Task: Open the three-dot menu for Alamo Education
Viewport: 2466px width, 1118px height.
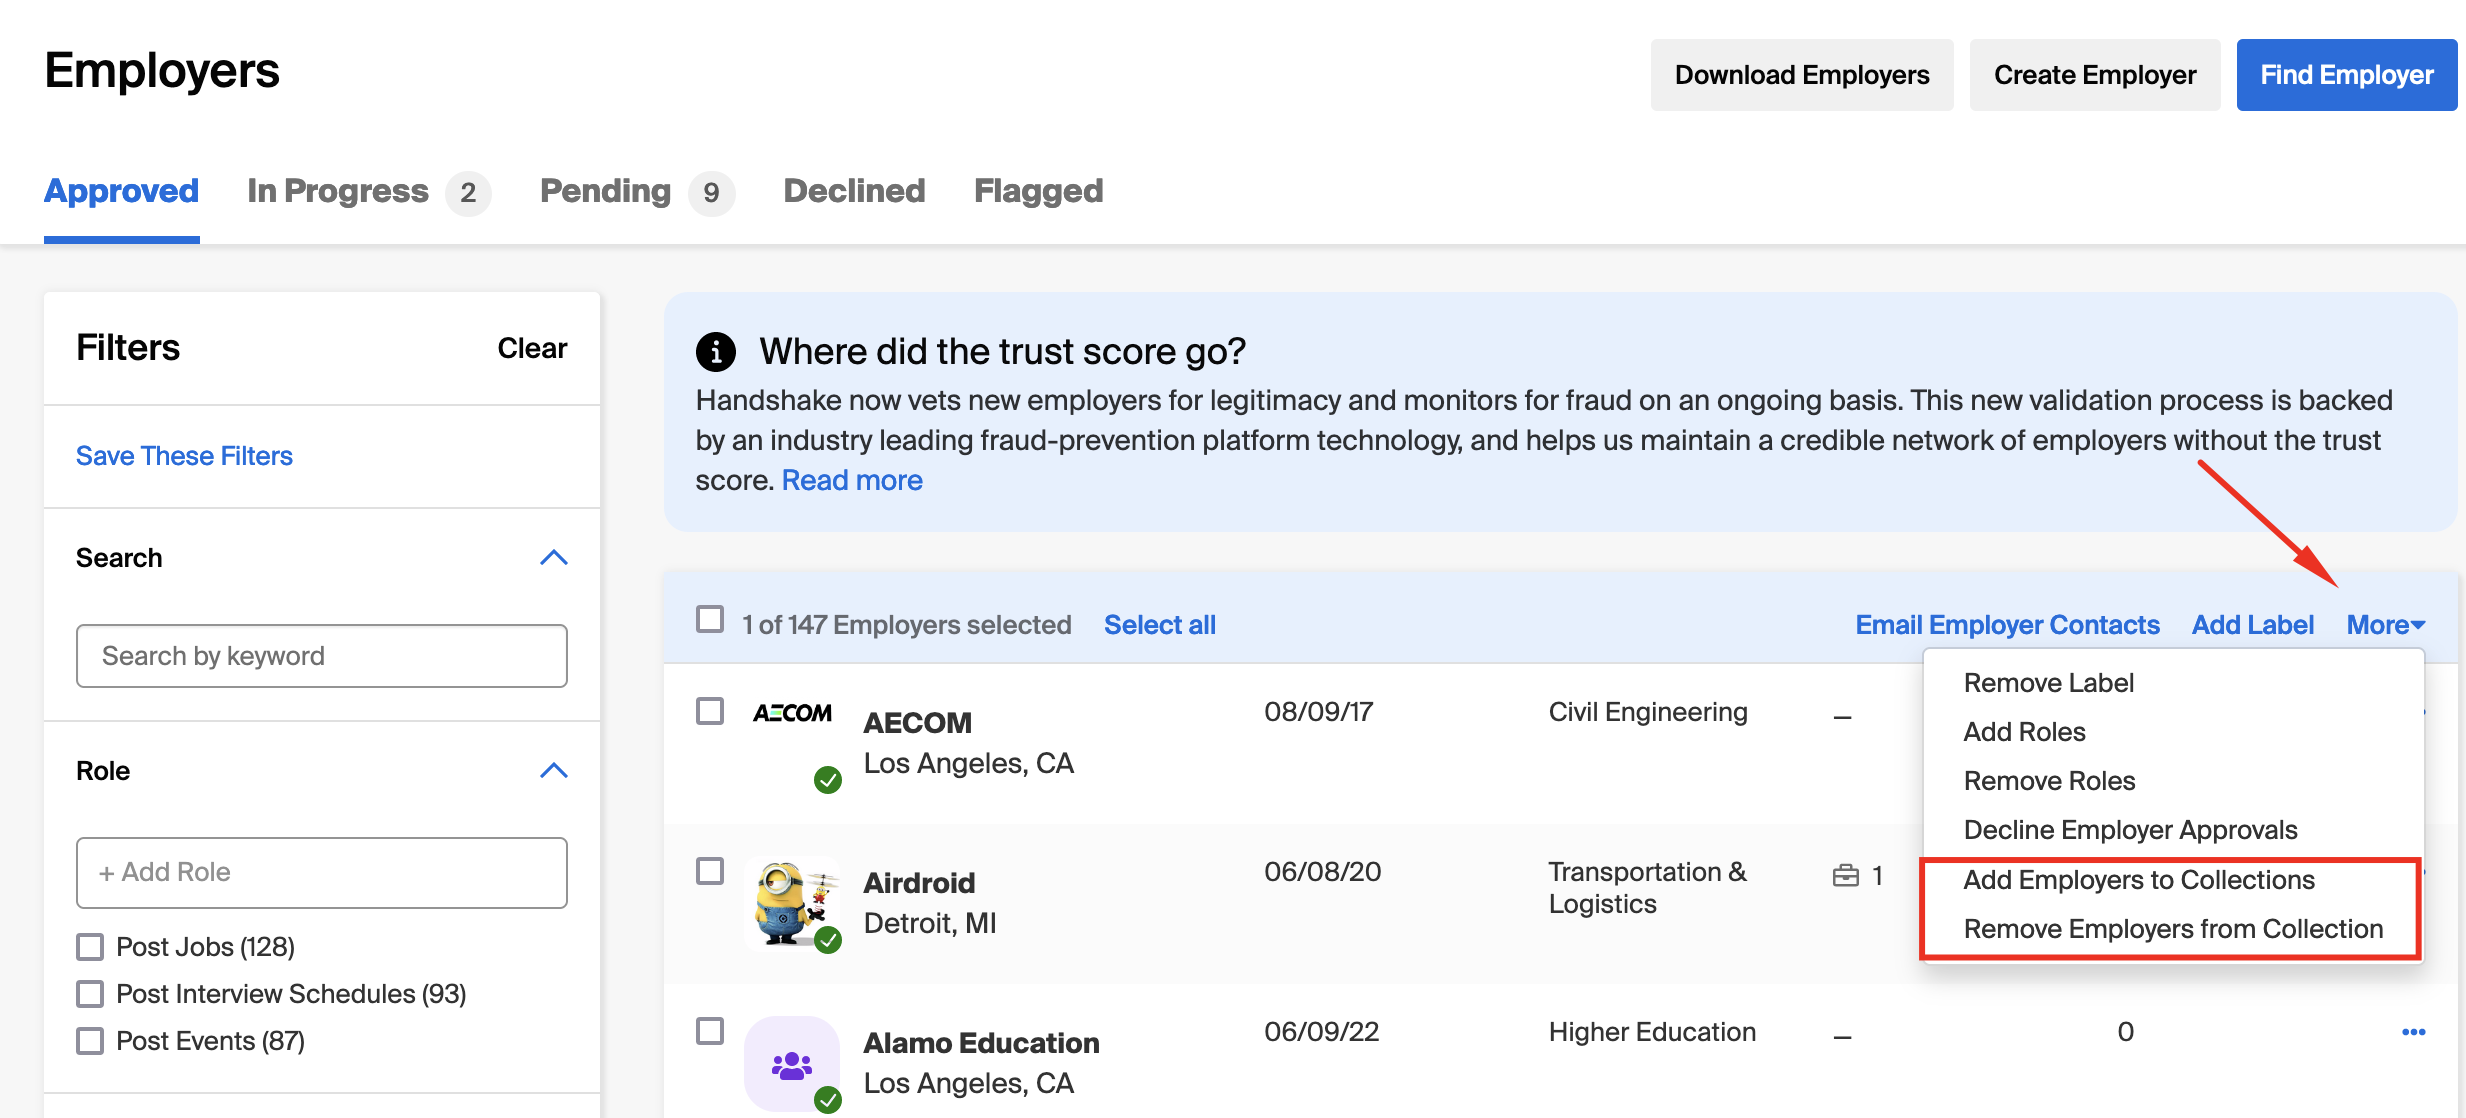Action: point(2413,1032)
